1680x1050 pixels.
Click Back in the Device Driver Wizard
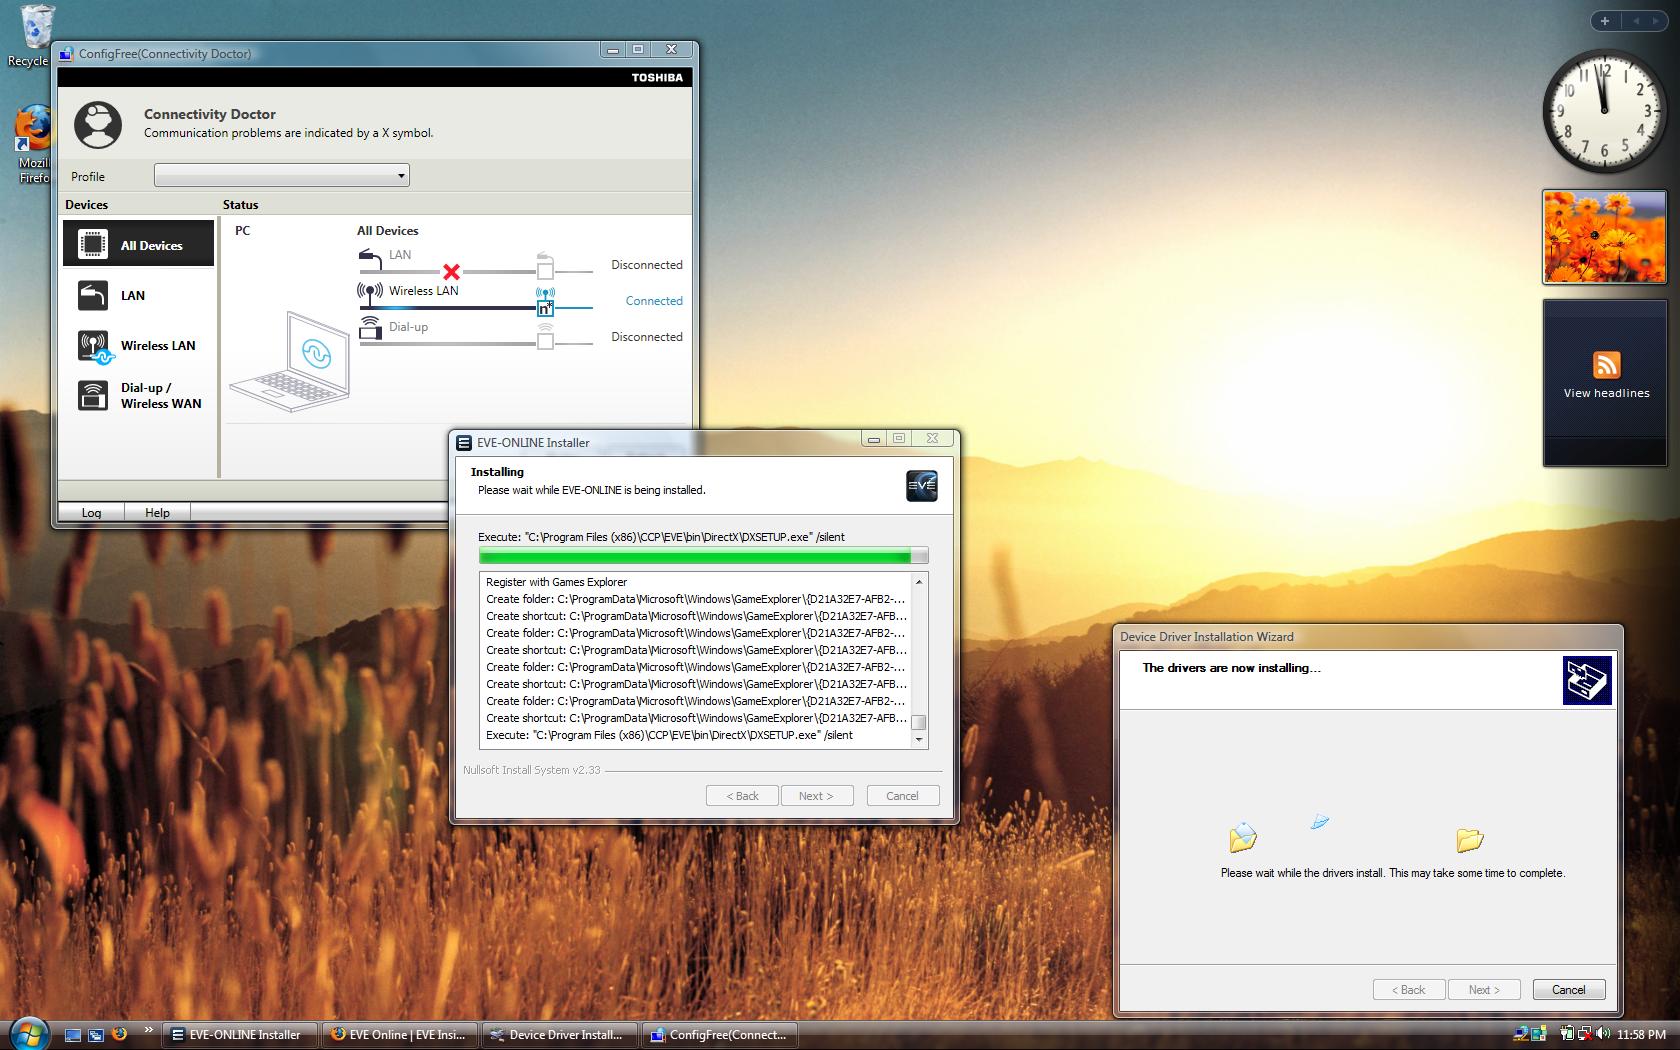(1409, 990)
